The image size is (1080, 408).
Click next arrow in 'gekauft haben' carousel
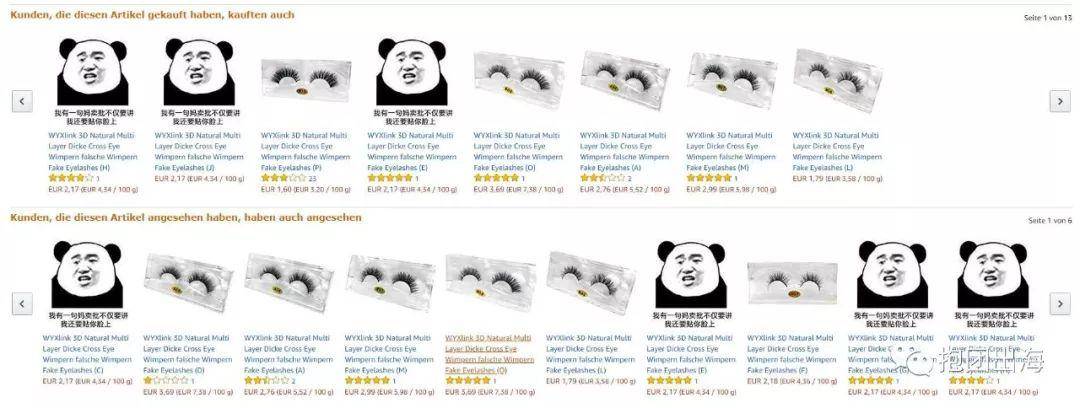pos(1059,101)
